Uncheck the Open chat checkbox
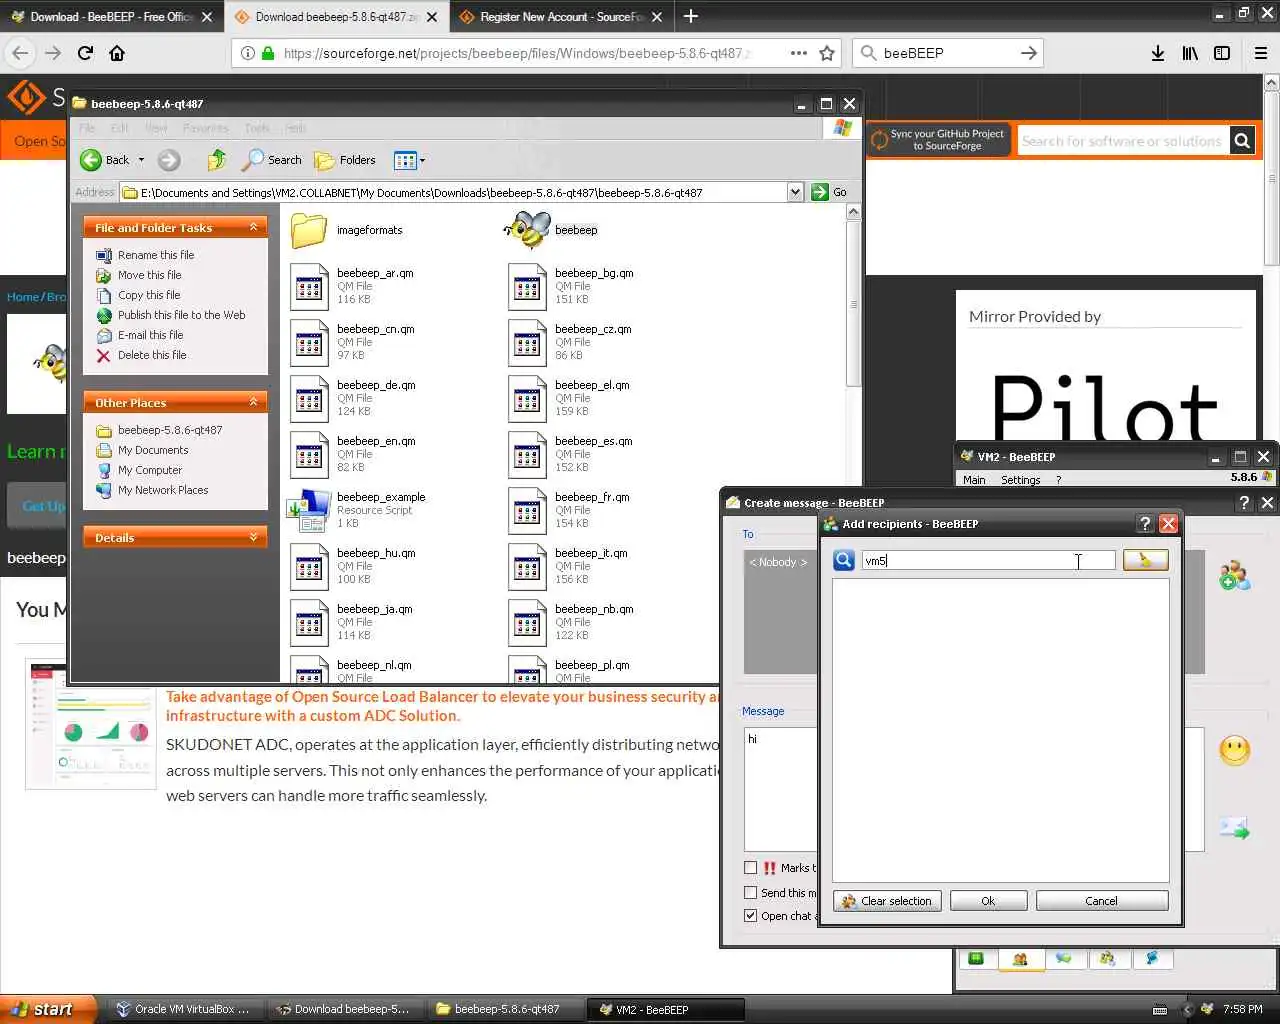 coord(751,915)
